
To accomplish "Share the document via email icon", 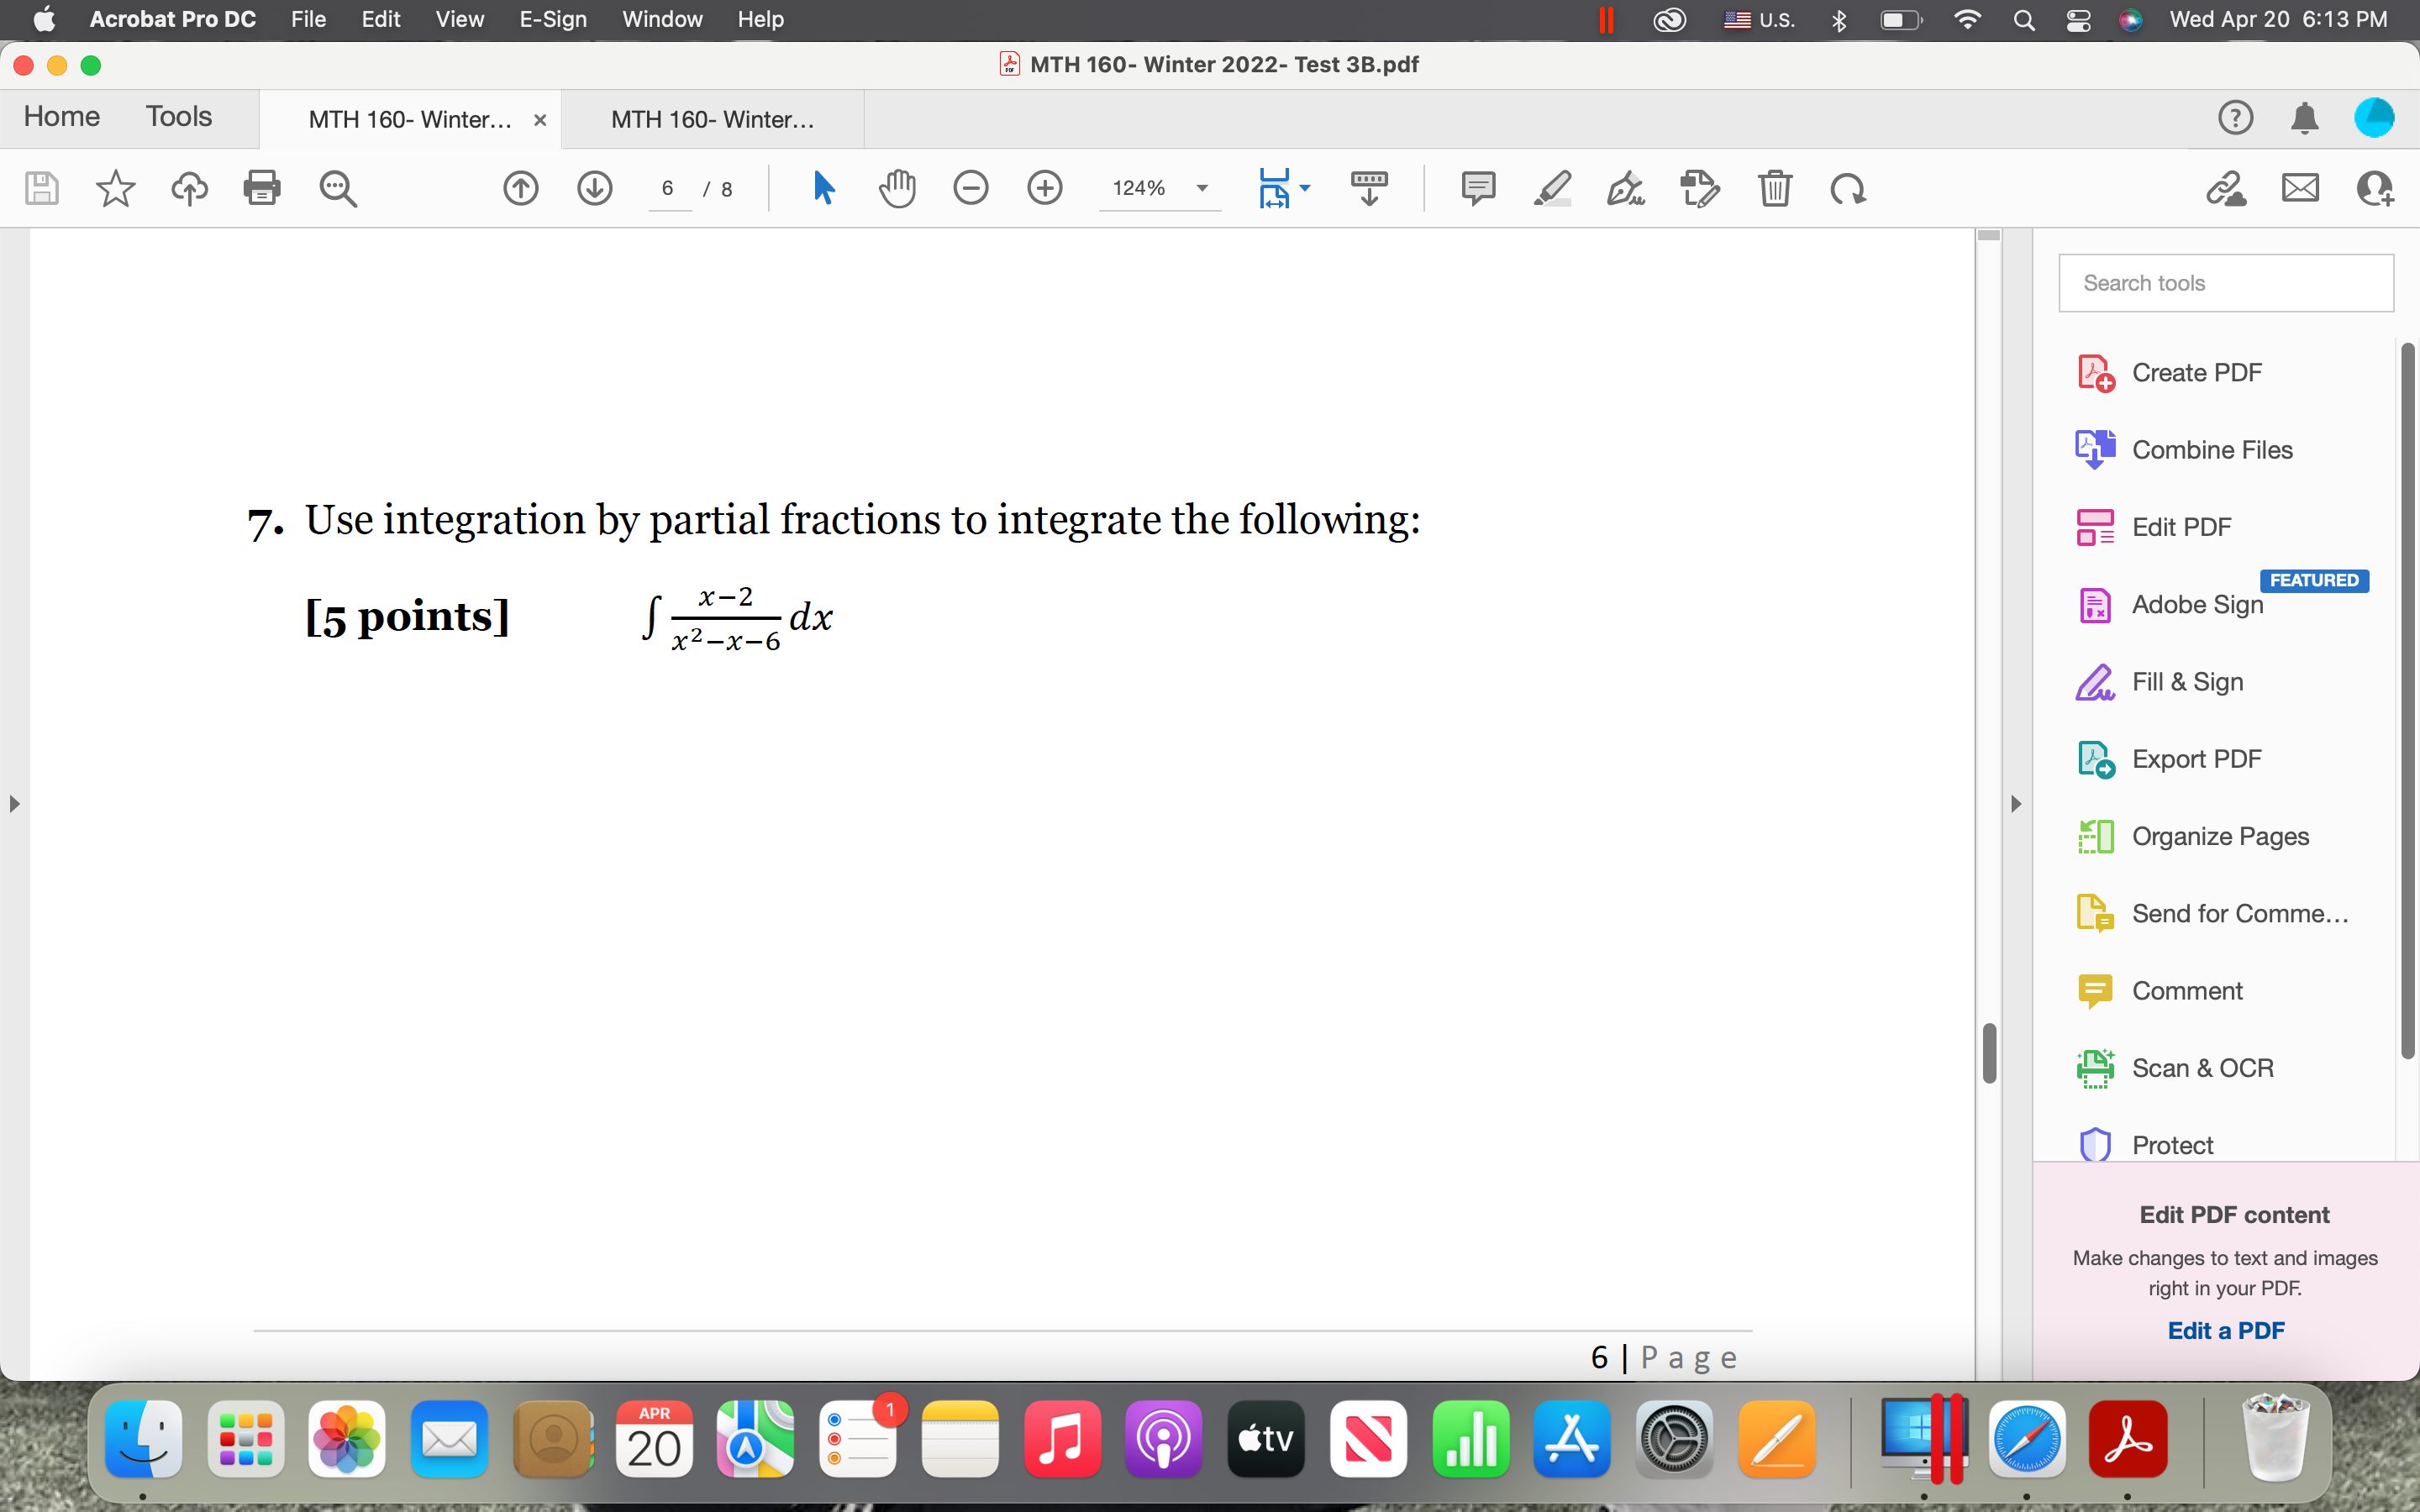I will pos(2299,188).
